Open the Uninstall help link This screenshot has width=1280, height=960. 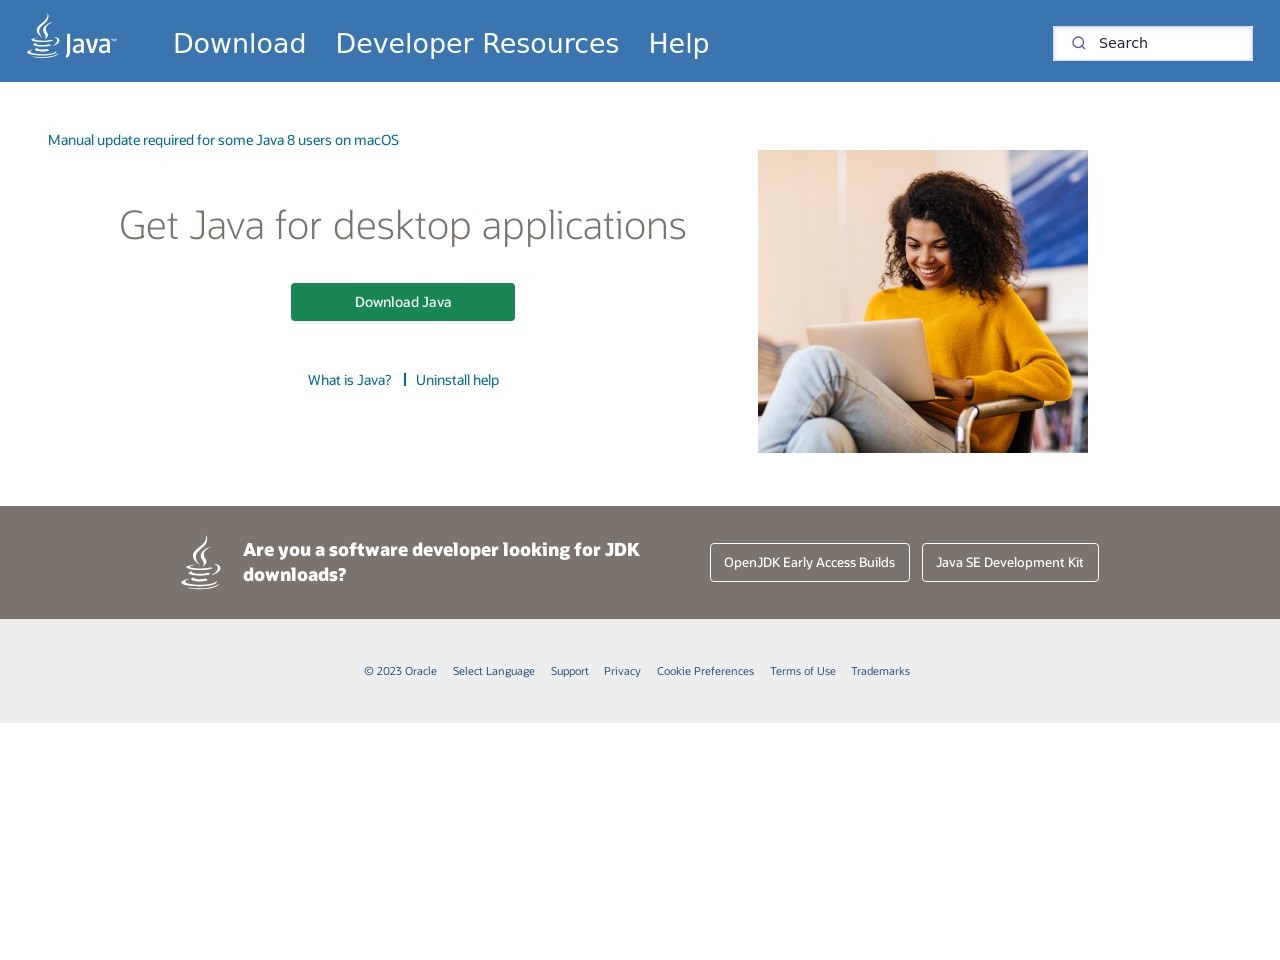click(x=457, y=380)
